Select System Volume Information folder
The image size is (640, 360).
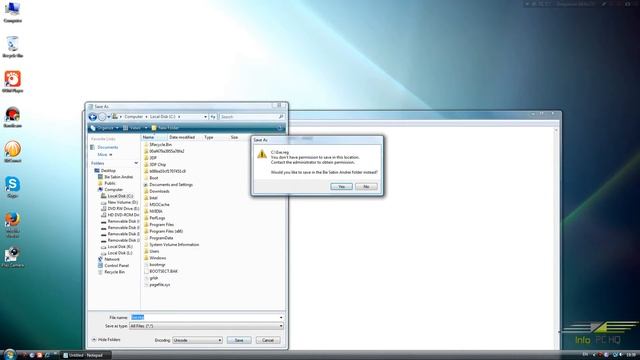171,244
